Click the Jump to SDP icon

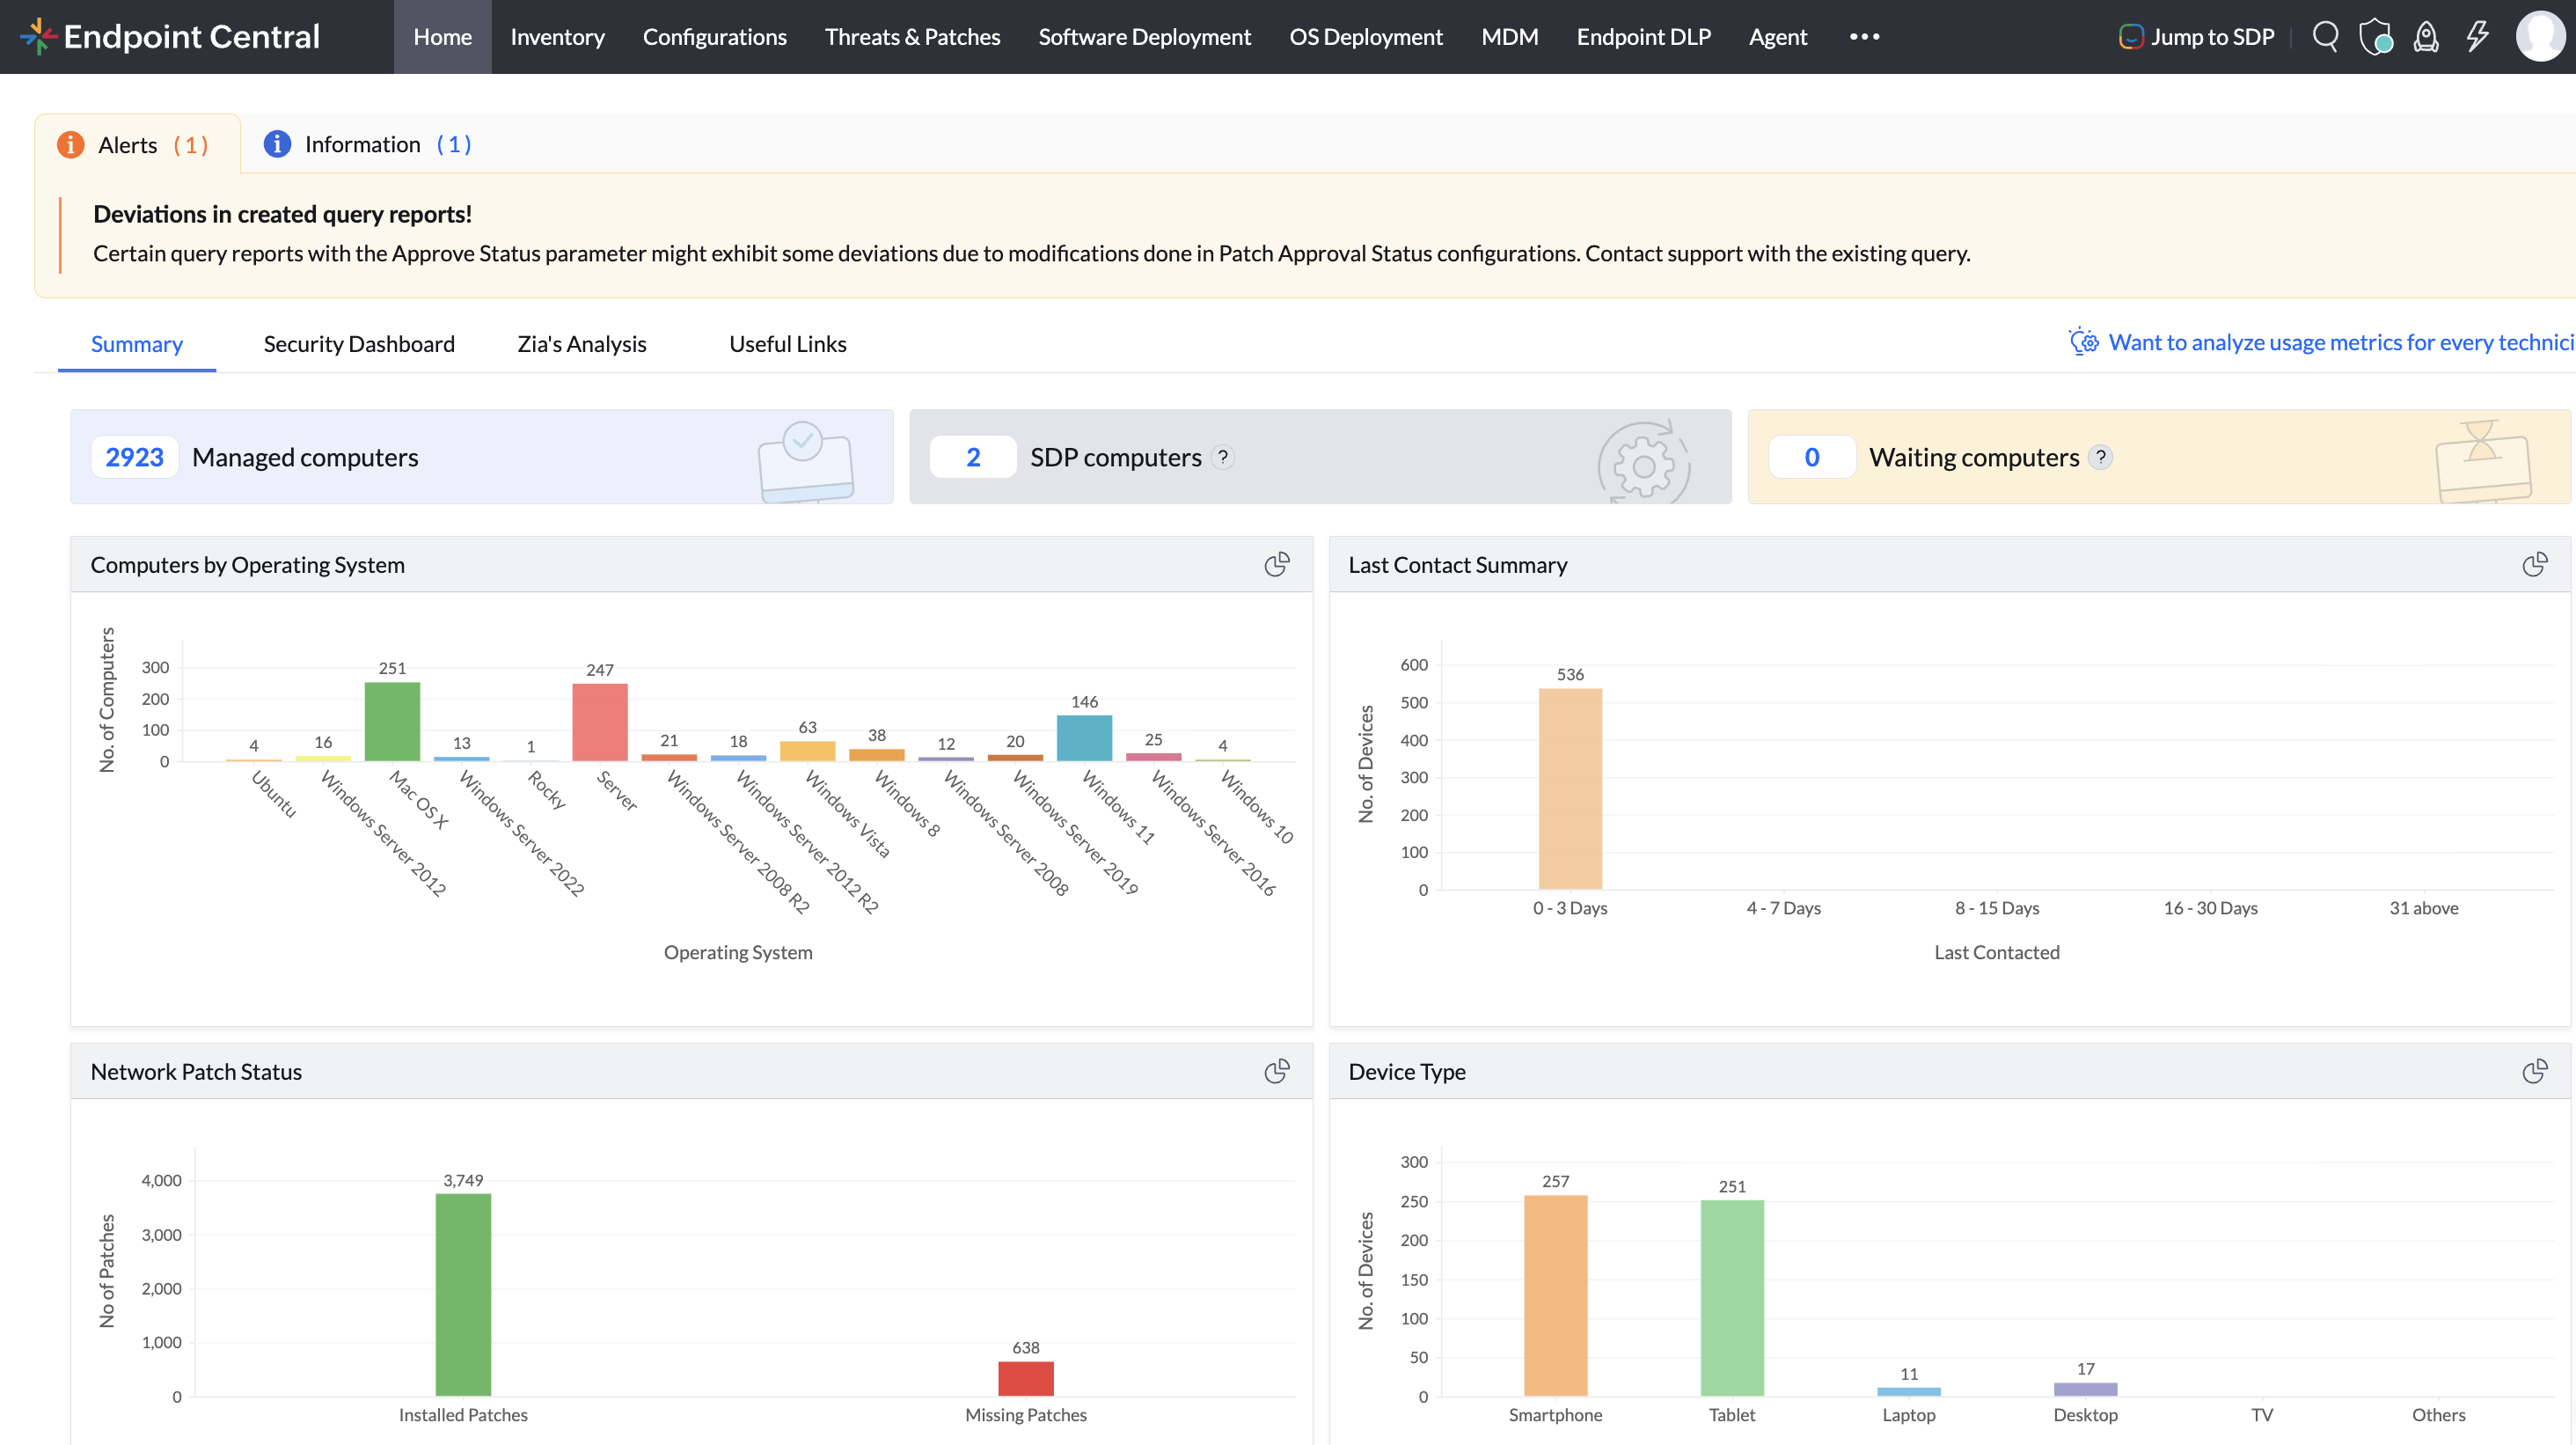(2131, 37)
